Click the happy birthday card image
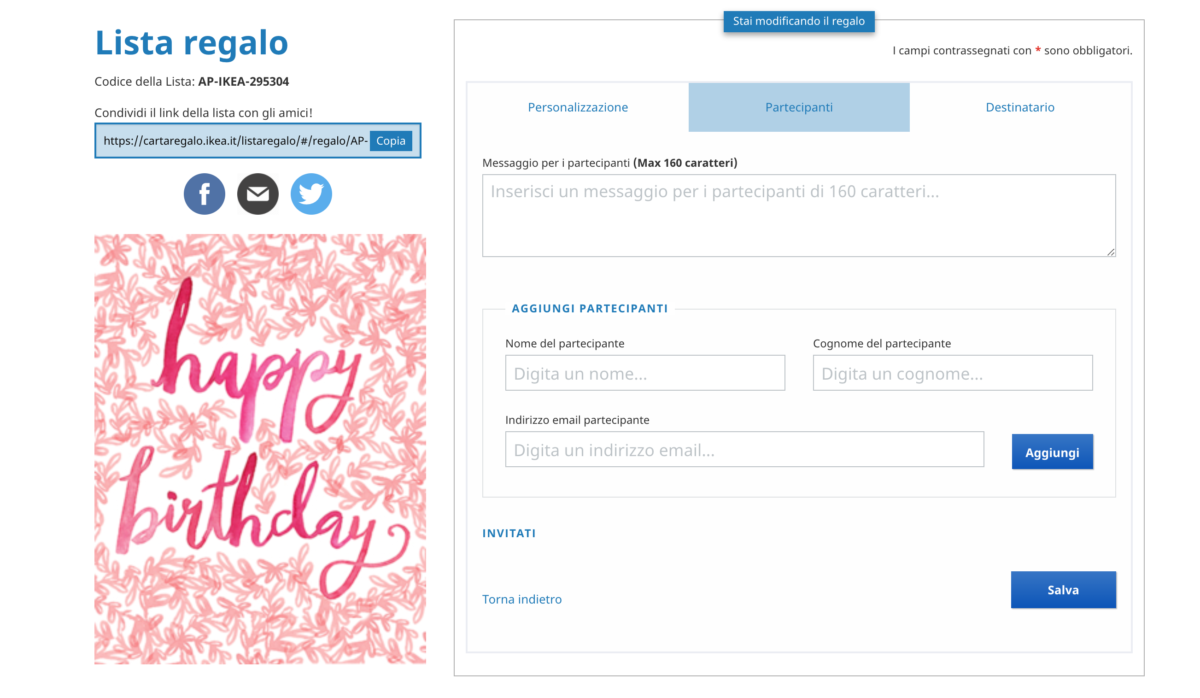 [x=260, y=449]
